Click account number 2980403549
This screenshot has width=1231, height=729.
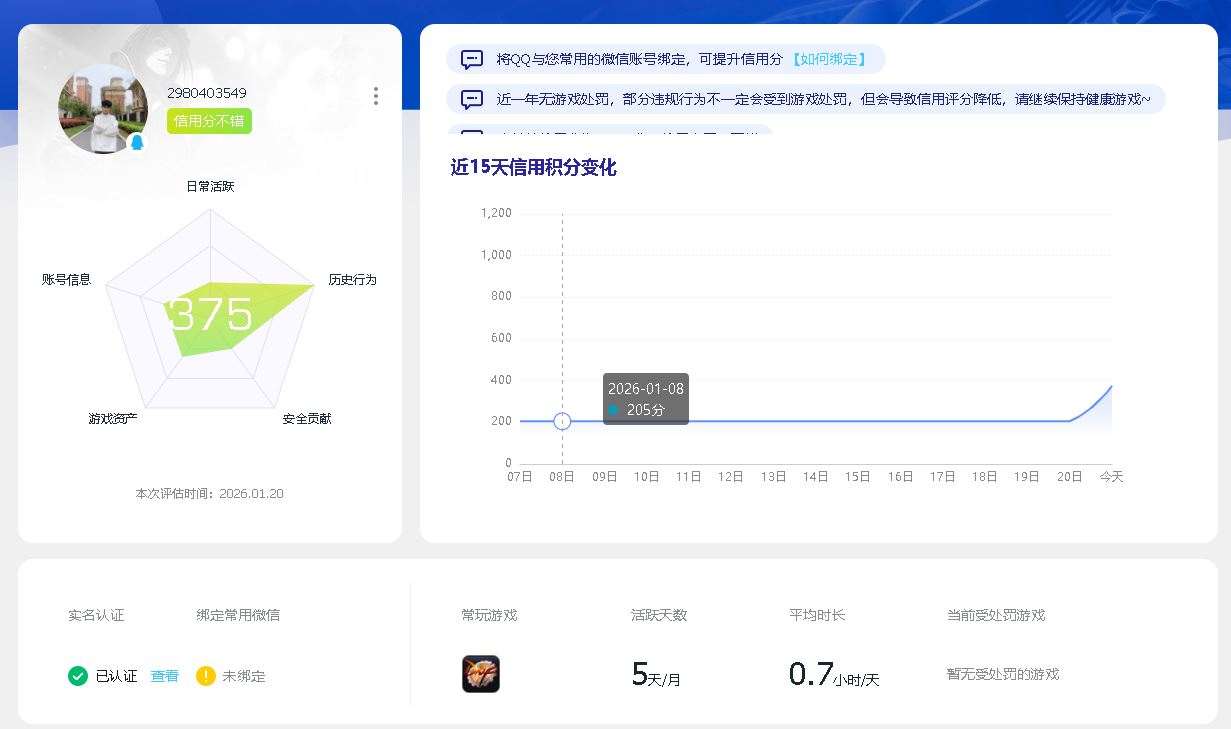[x=207, y=93]
